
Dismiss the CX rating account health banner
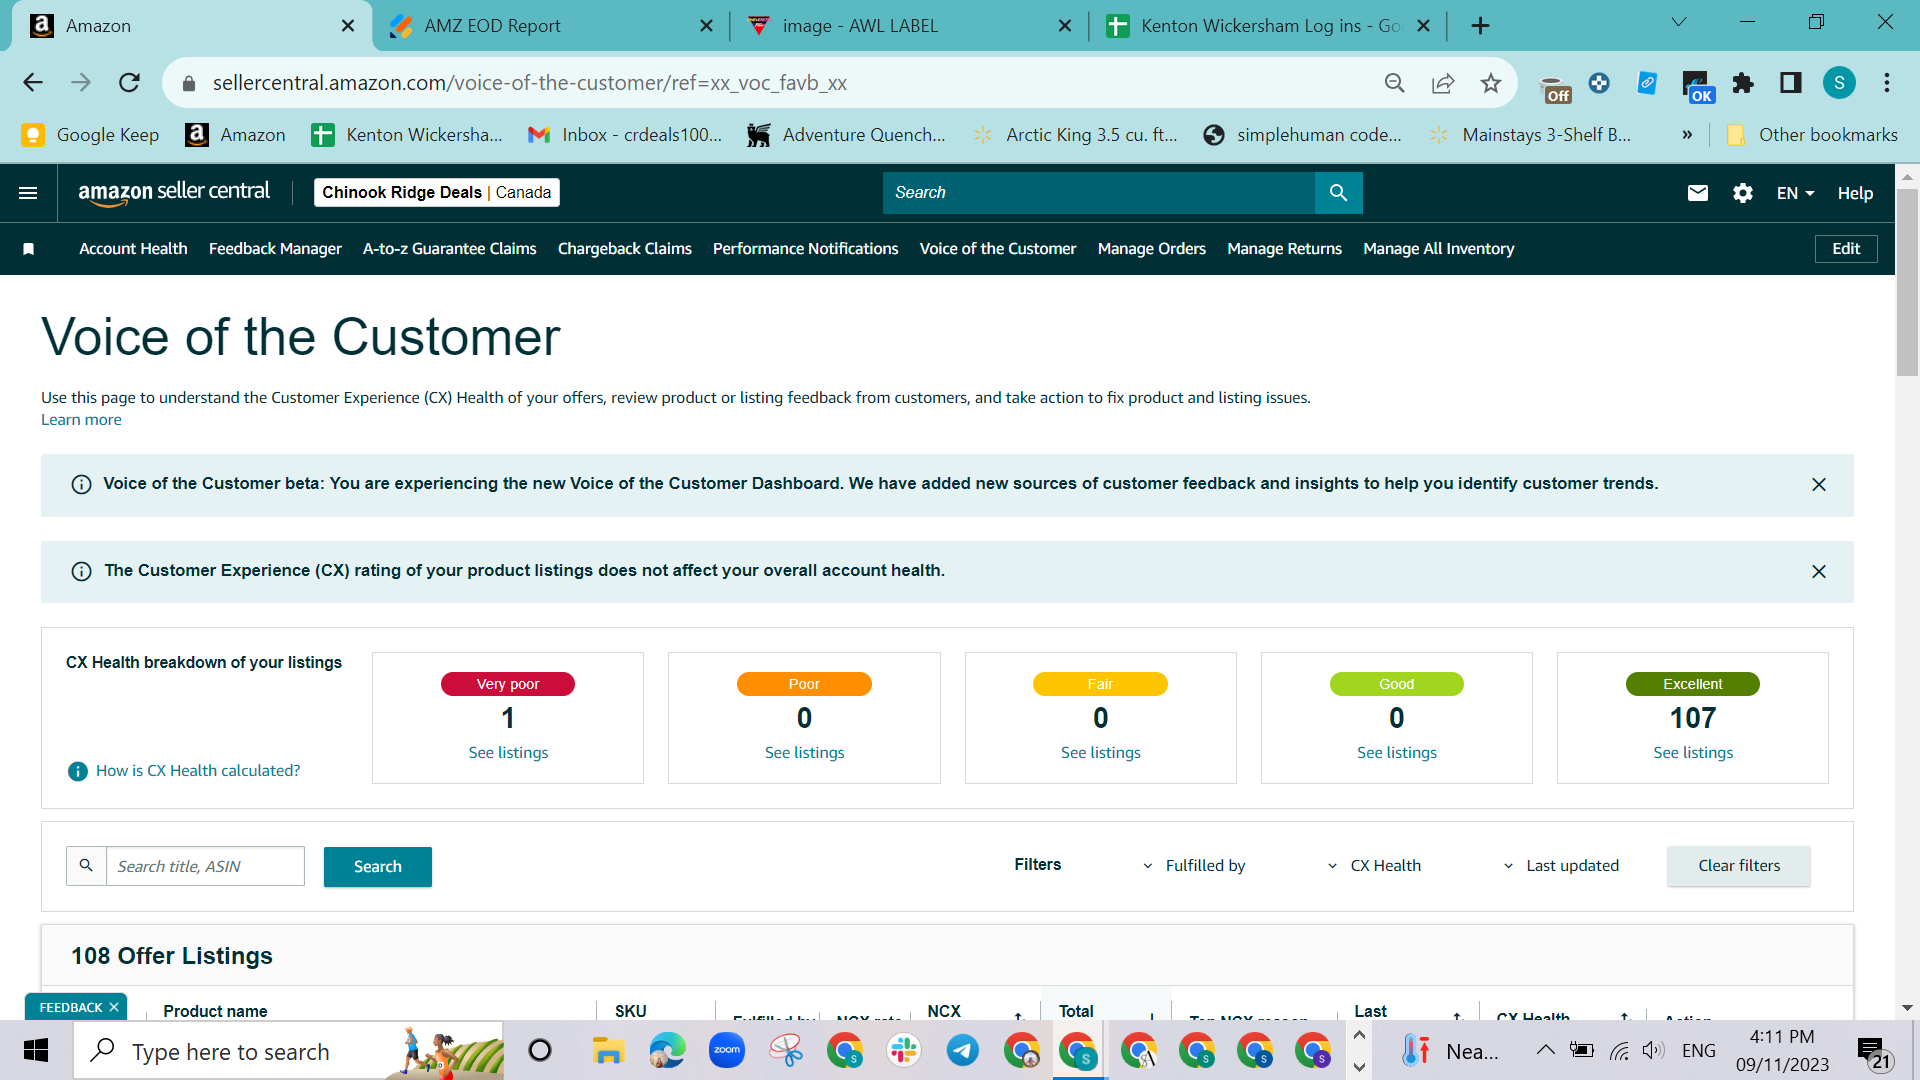1819,572
